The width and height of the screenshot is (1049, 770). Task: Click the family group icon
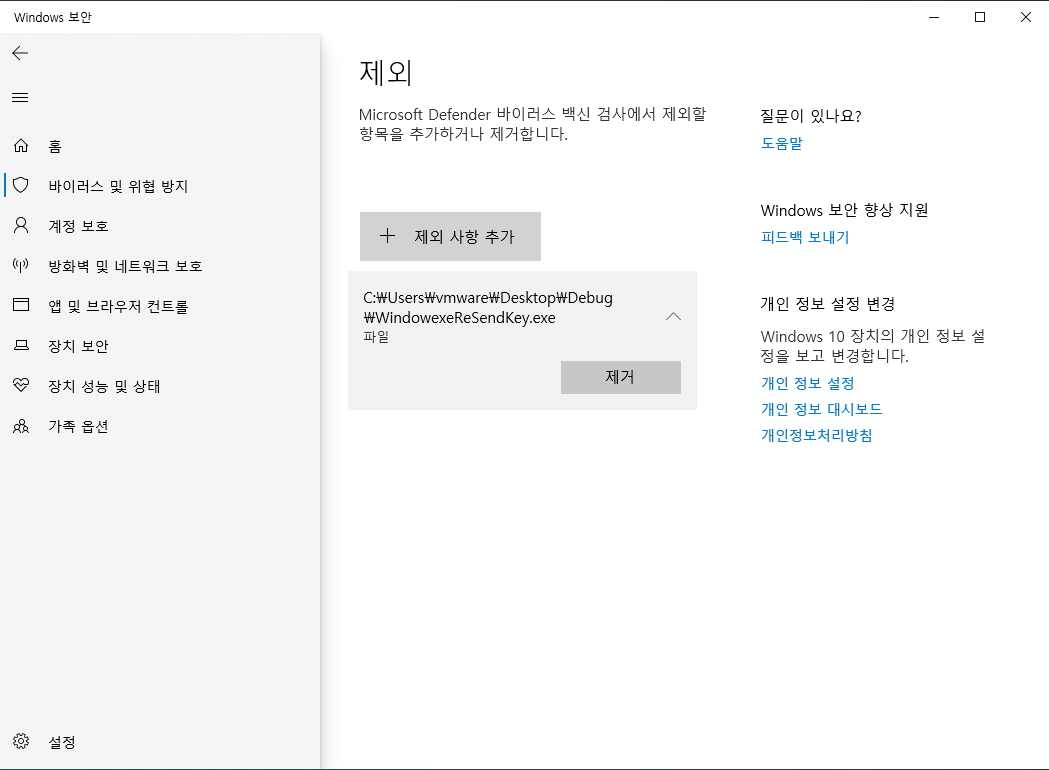(21, 426)
